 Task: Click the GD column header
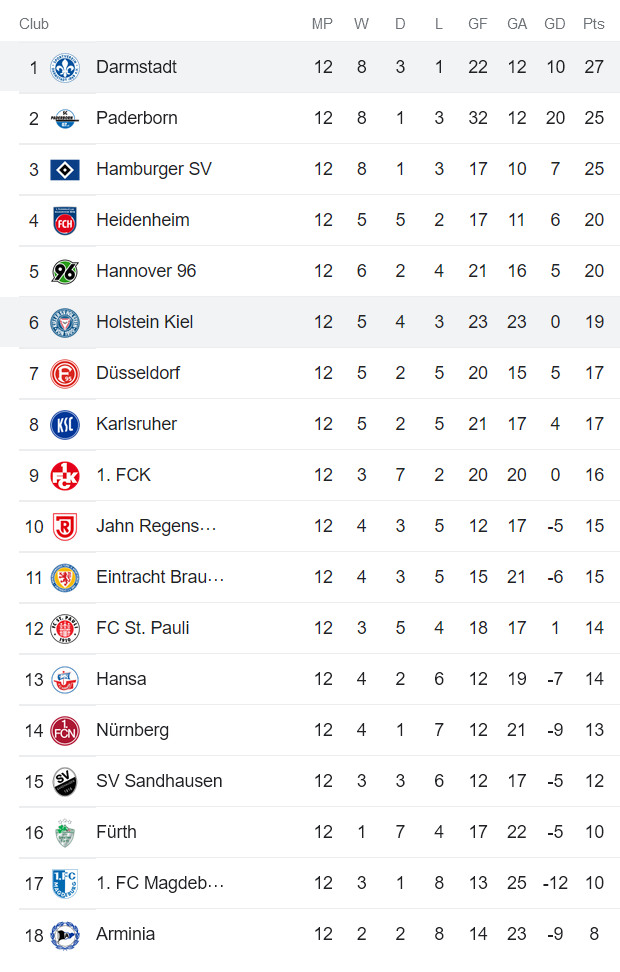coord(555,22)
